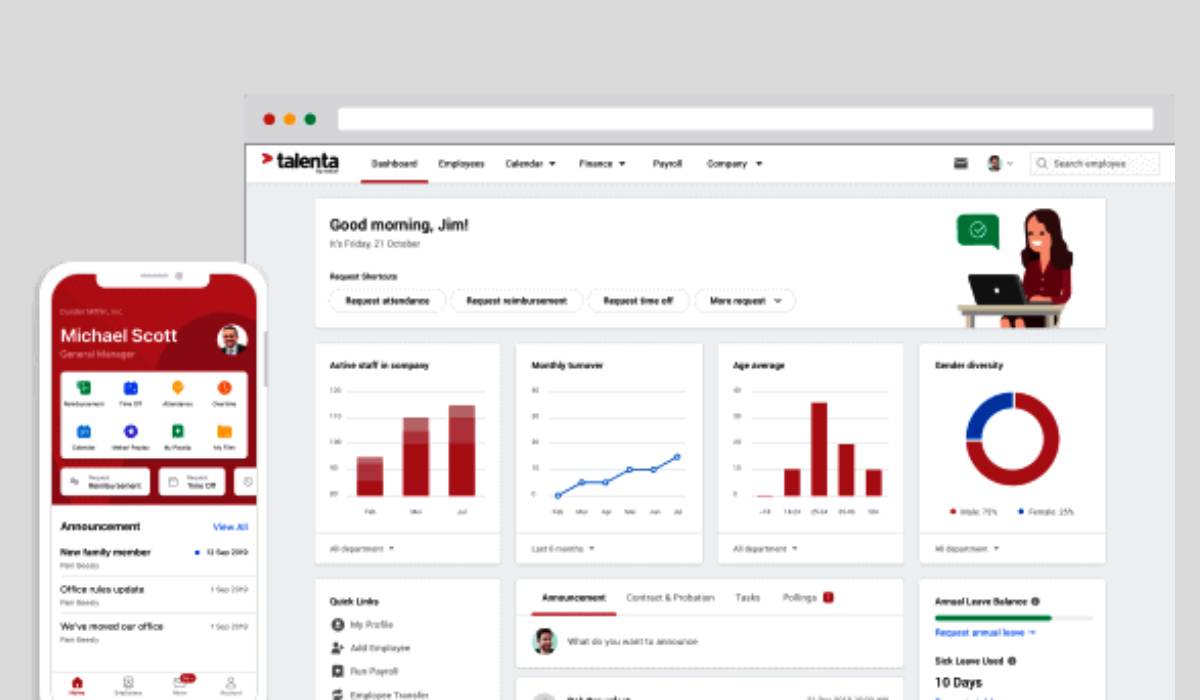Screen dimensions: 1200x700
Task: Click Request time off button
Action: [638, 300]
